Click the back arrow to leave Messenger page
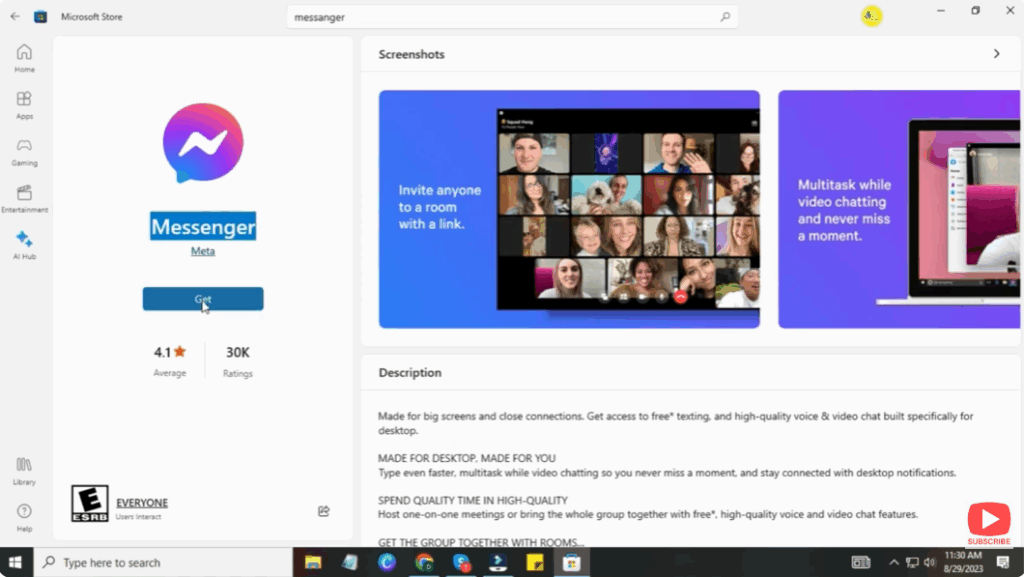The image size is (1024, 577). pos(14,16)
